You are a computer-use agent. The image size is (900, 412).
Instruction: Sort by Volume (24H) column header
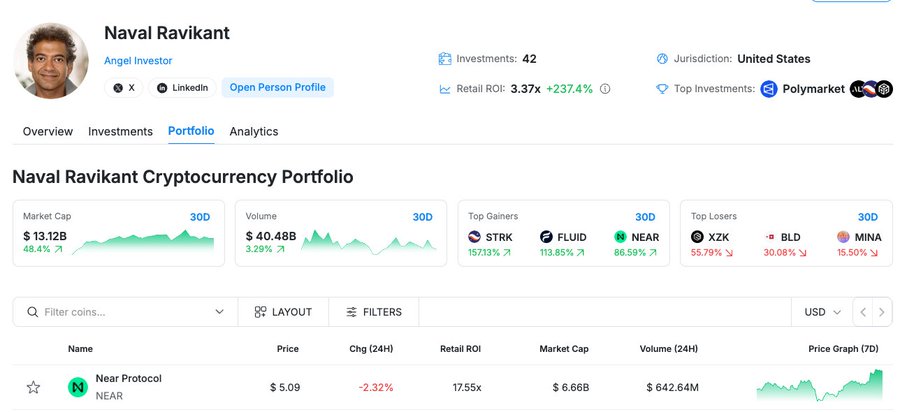point(669,349)
